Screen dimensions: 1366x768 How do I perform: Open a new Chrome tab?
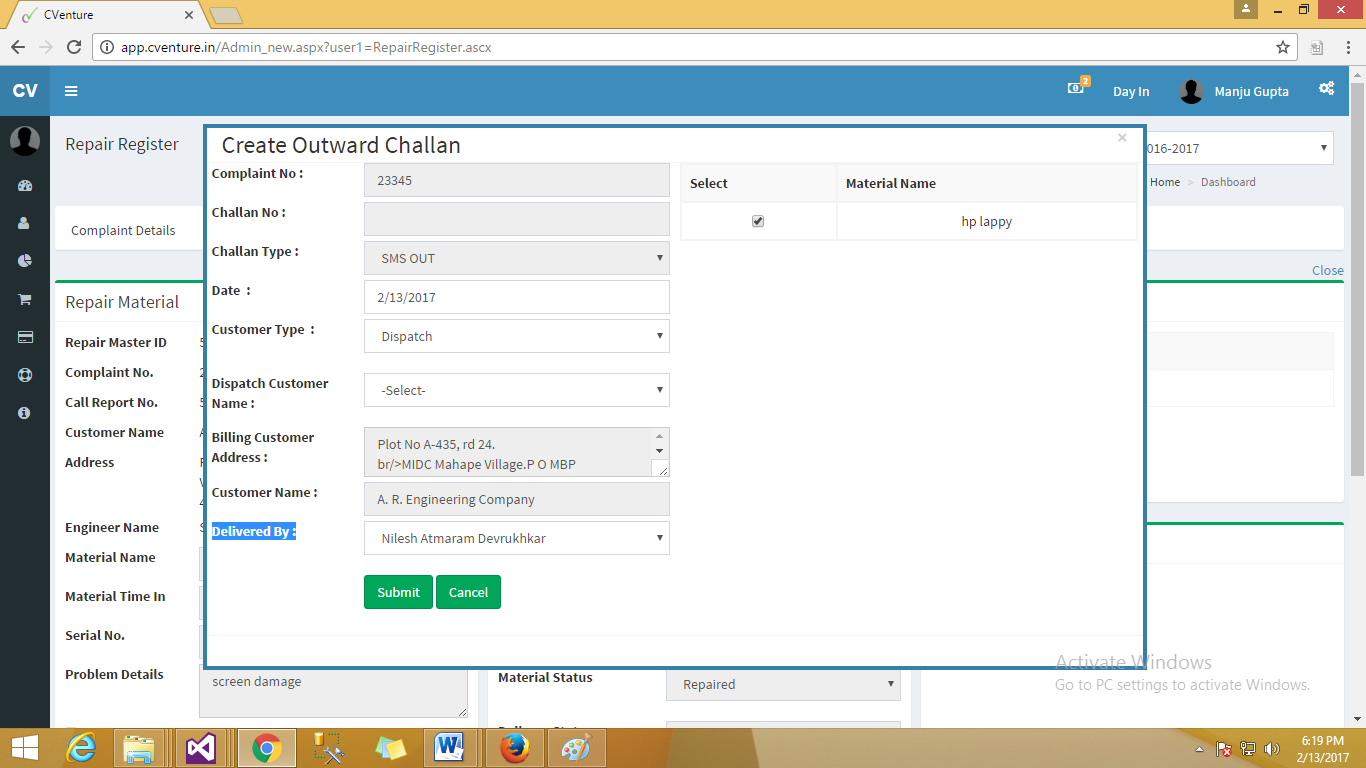pyautogui.click(x=225, y=15)
